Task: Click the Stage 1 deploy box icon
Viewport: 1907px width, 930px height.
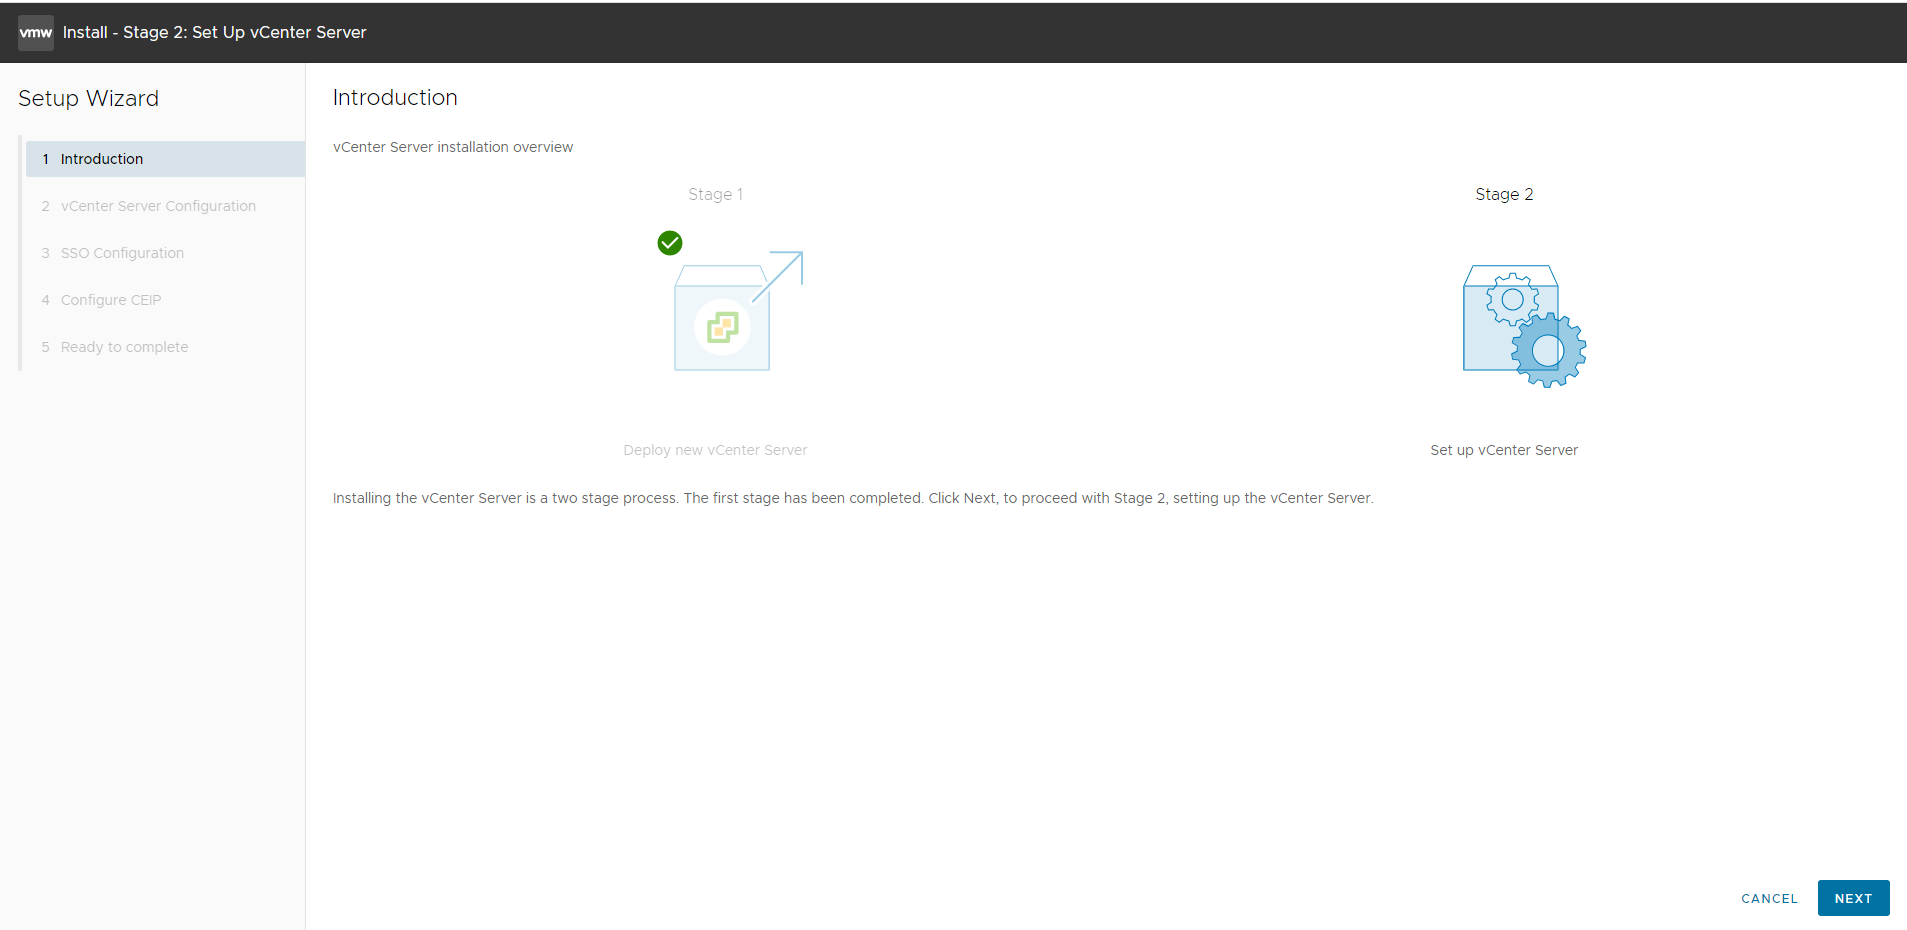Action: coord(738,311)
